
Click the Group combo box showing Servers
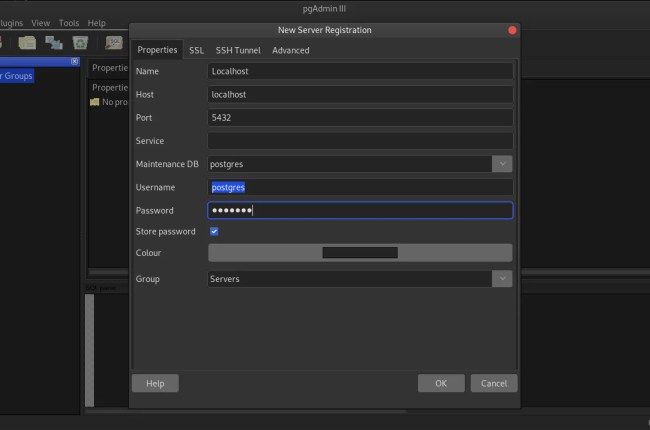(x=350, y=279)
